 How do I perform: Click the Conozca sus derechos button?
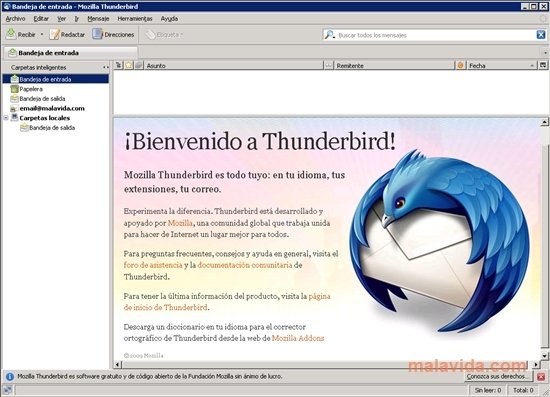point(497,376)
